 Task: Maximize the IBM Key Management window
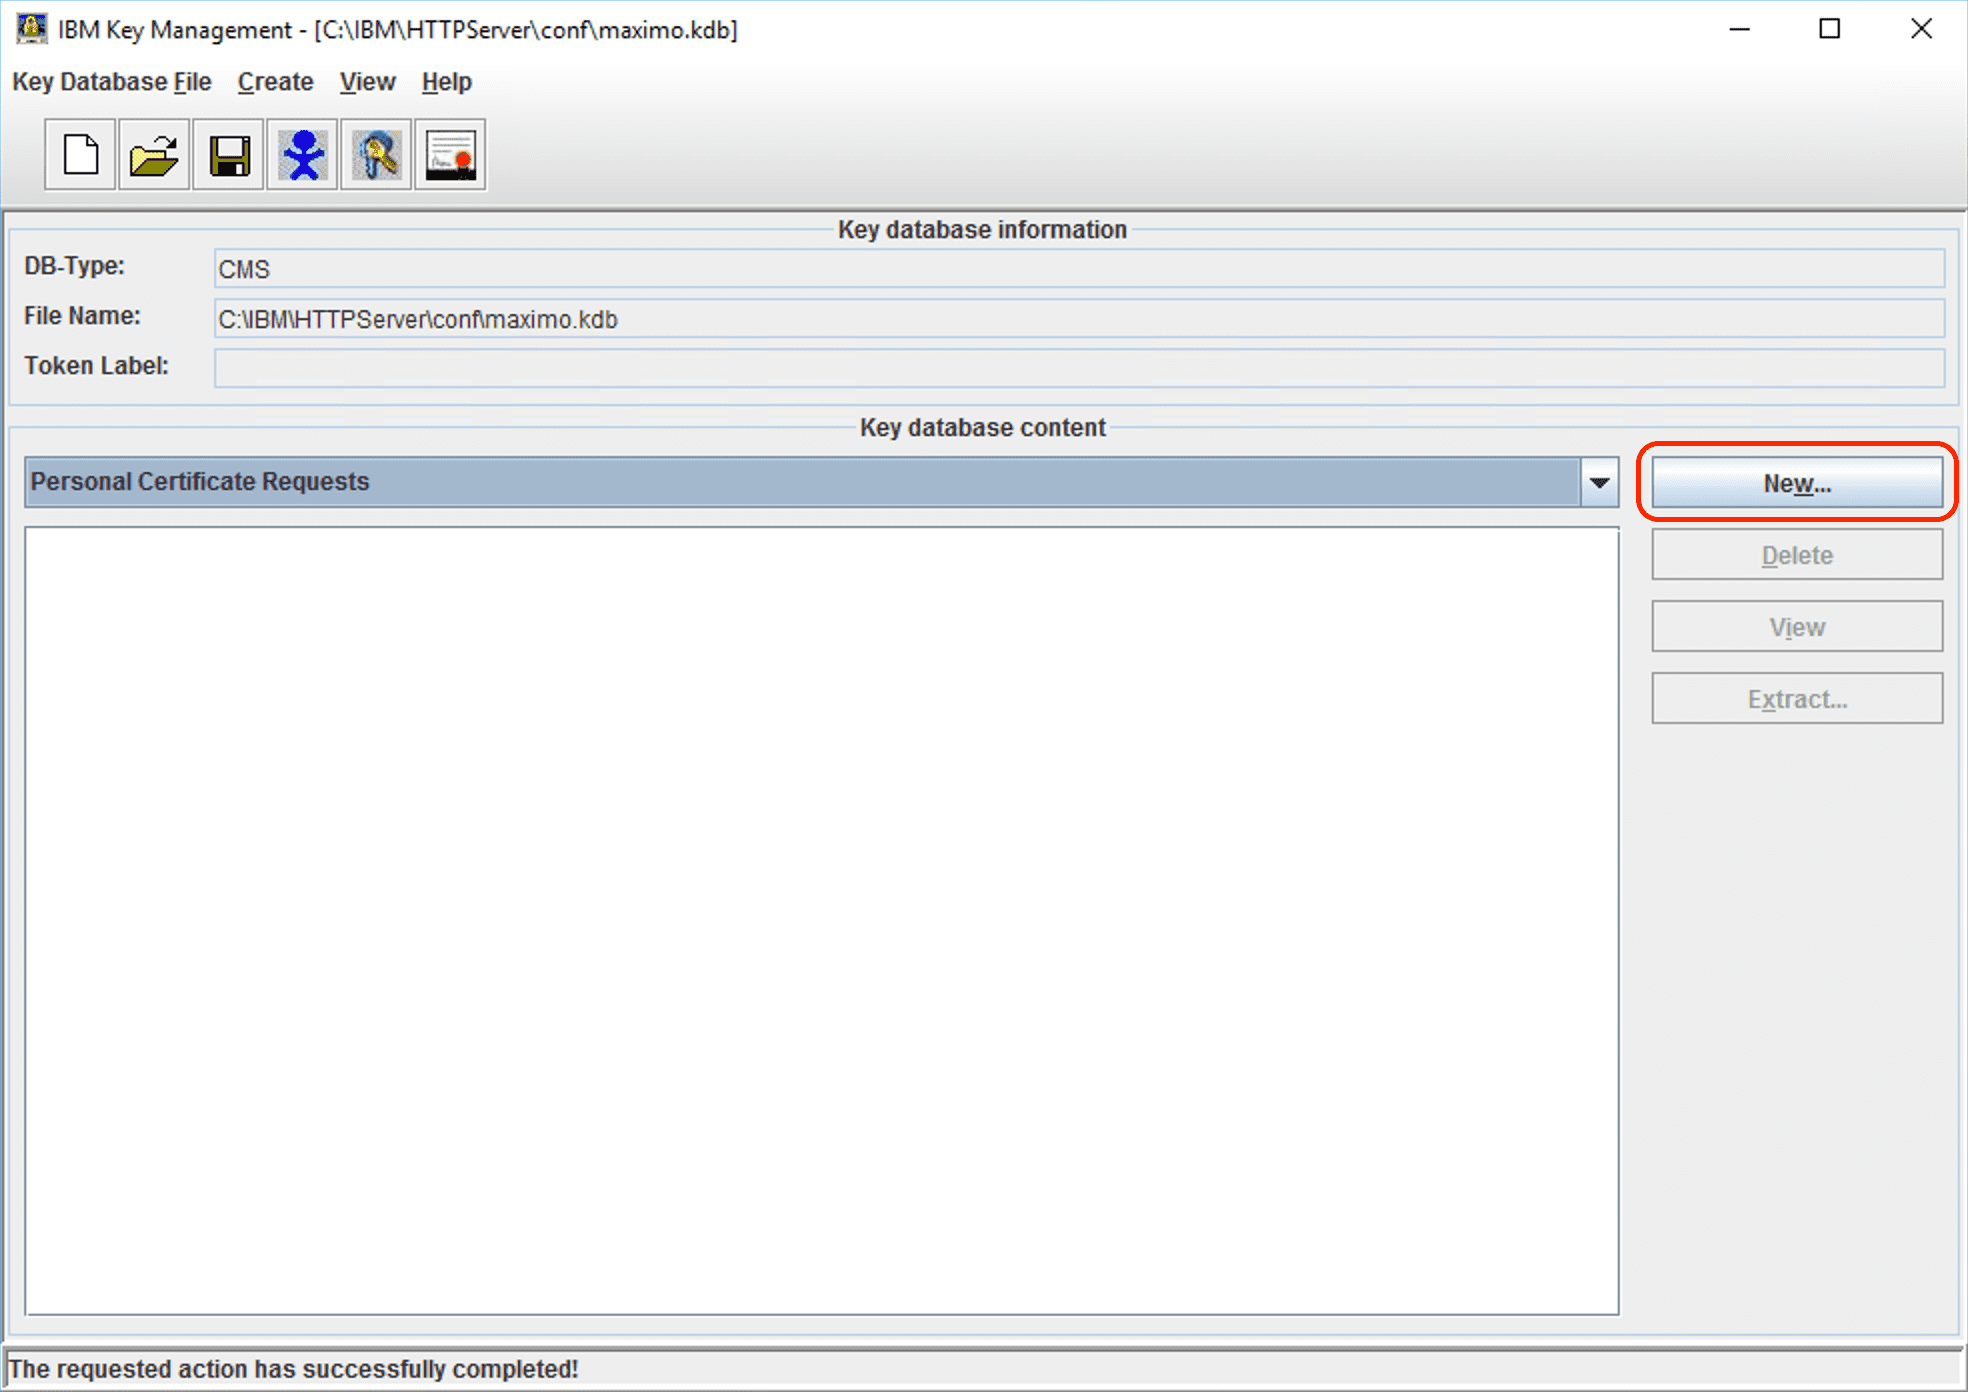click(x=1830, y=29)
